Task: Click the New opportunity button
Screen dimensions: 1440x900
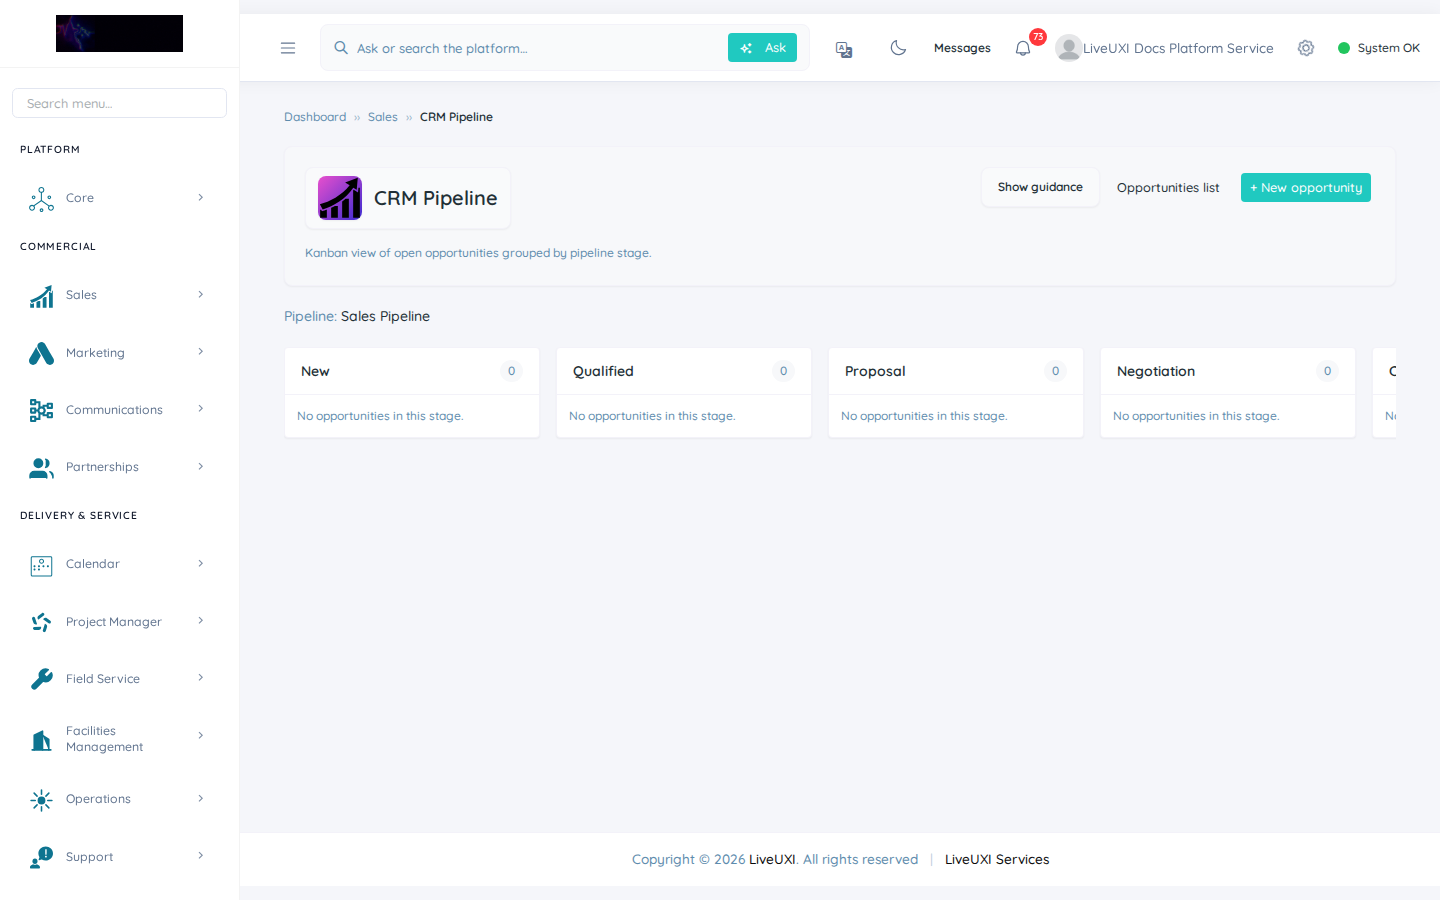Action: point(1306,188)
